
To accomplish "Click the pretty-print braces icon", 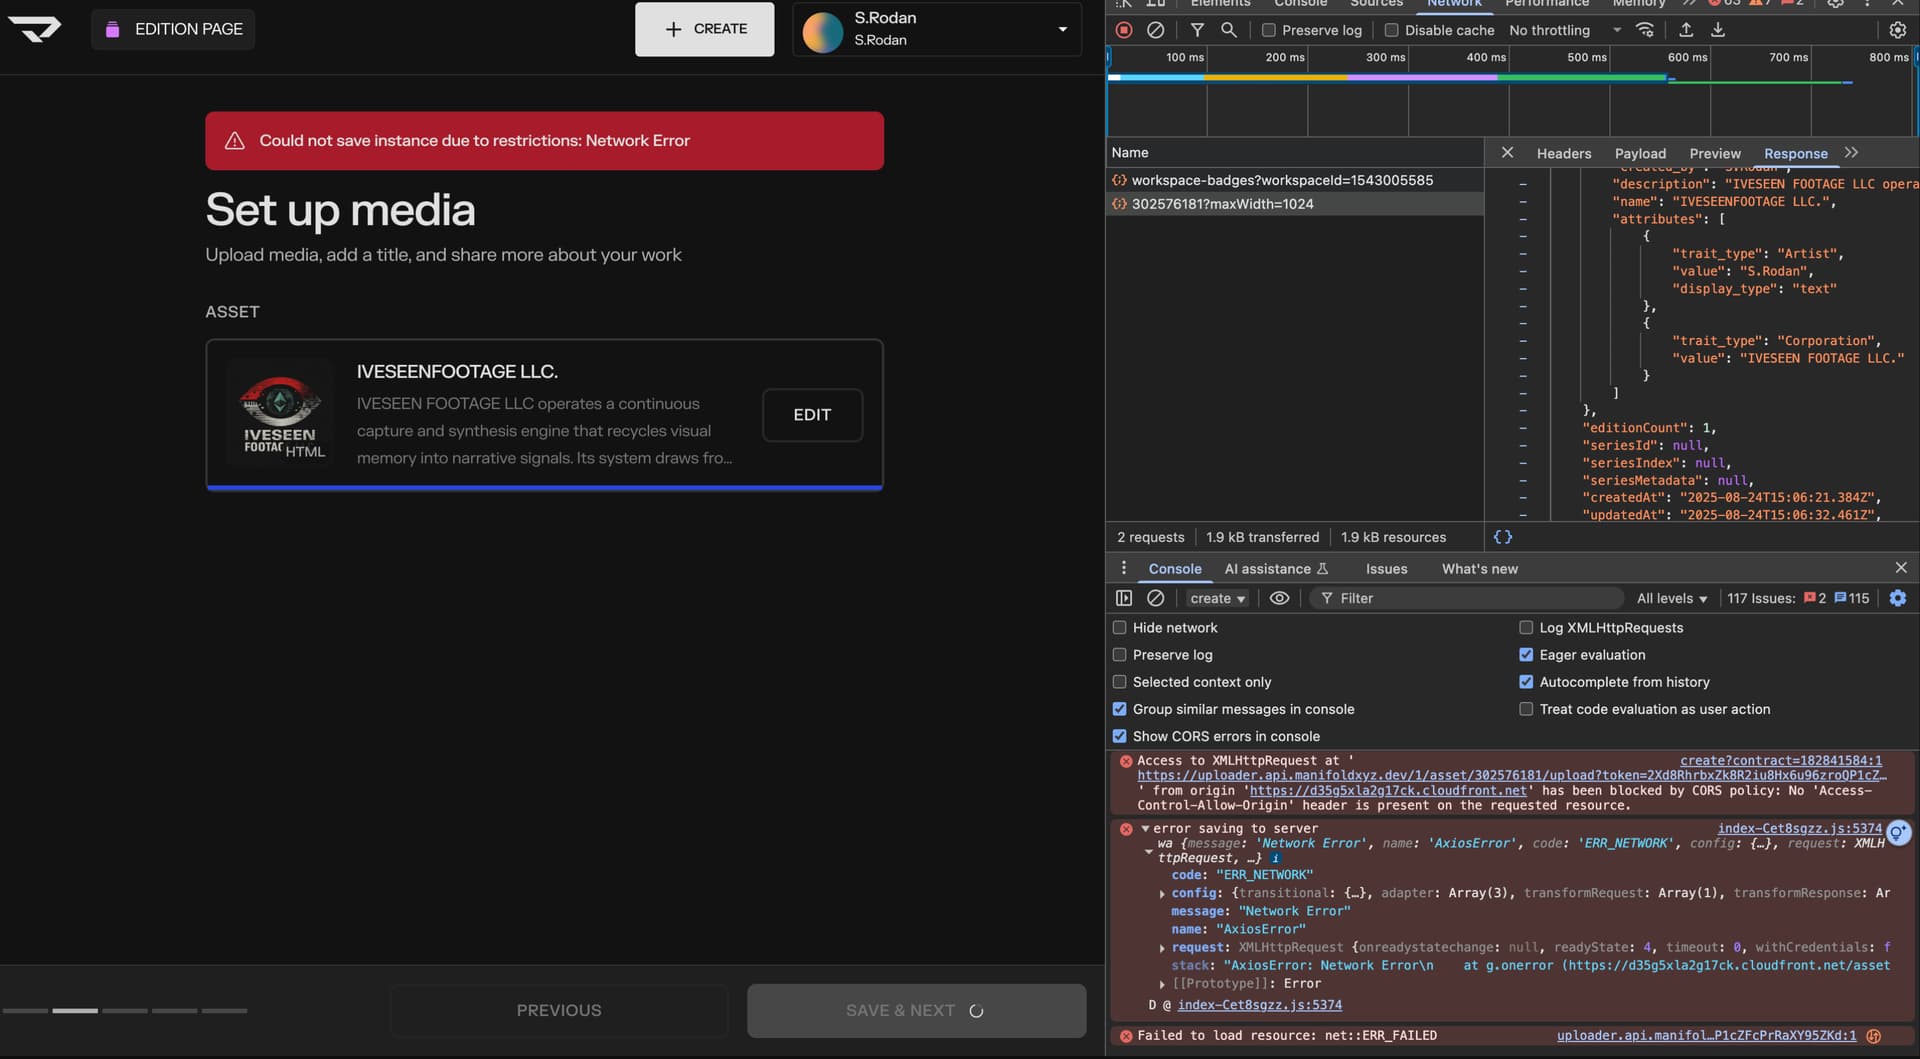I will (x=1502, y=537).
